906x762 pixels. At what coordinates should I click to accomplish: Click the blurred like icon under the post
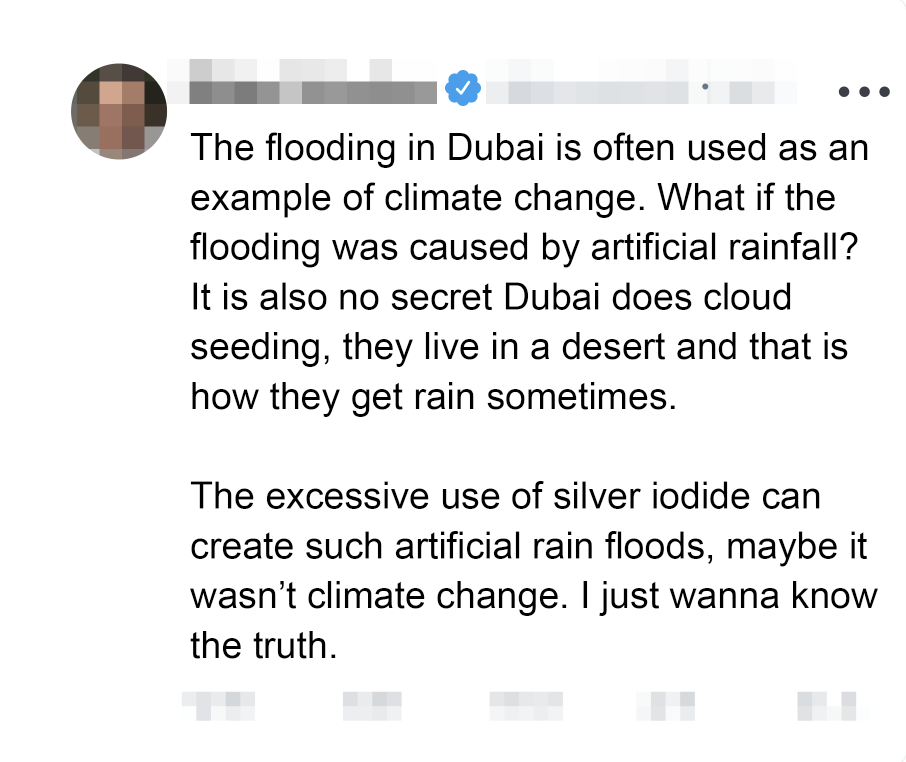tap(518, 706)
